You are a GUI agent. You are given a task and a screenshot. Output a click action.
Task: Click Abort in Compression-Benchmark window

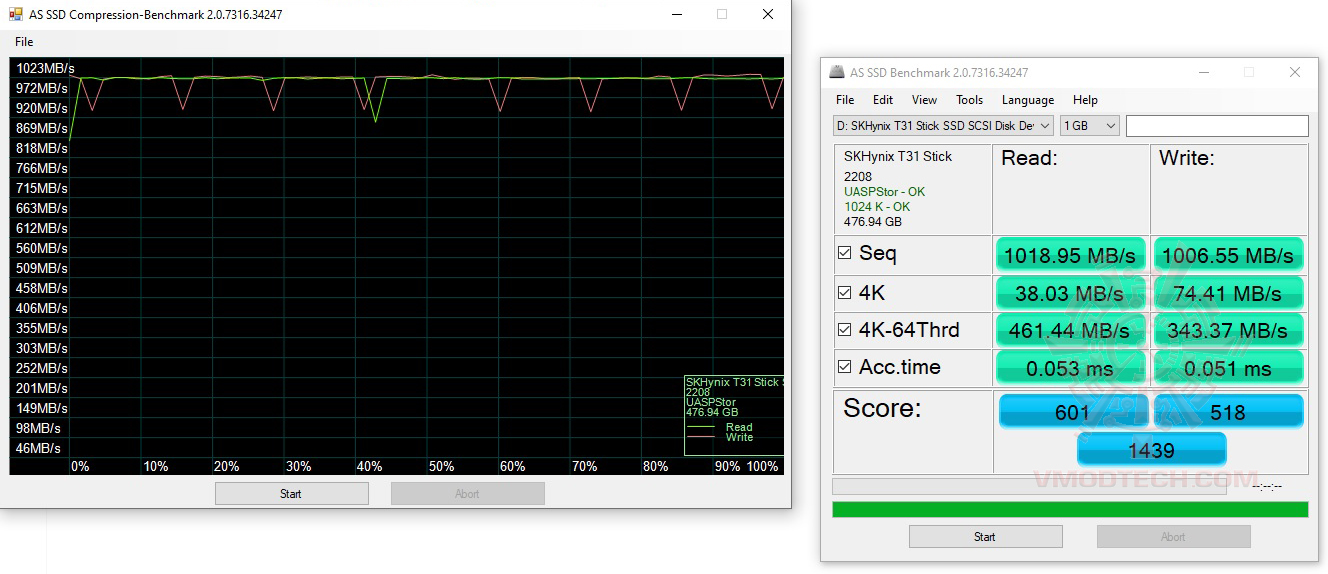pos(467,493)
